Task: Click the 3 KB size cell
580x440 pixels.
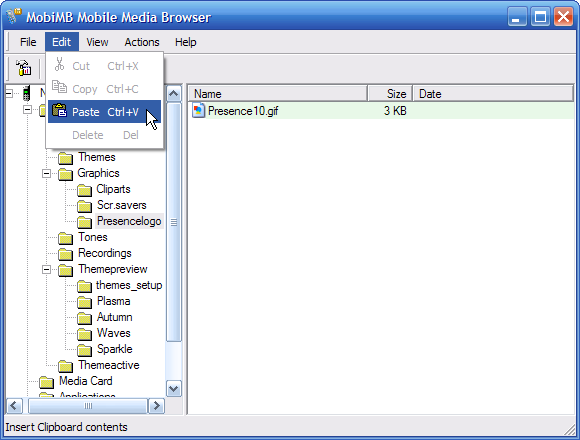Action: 395,111
